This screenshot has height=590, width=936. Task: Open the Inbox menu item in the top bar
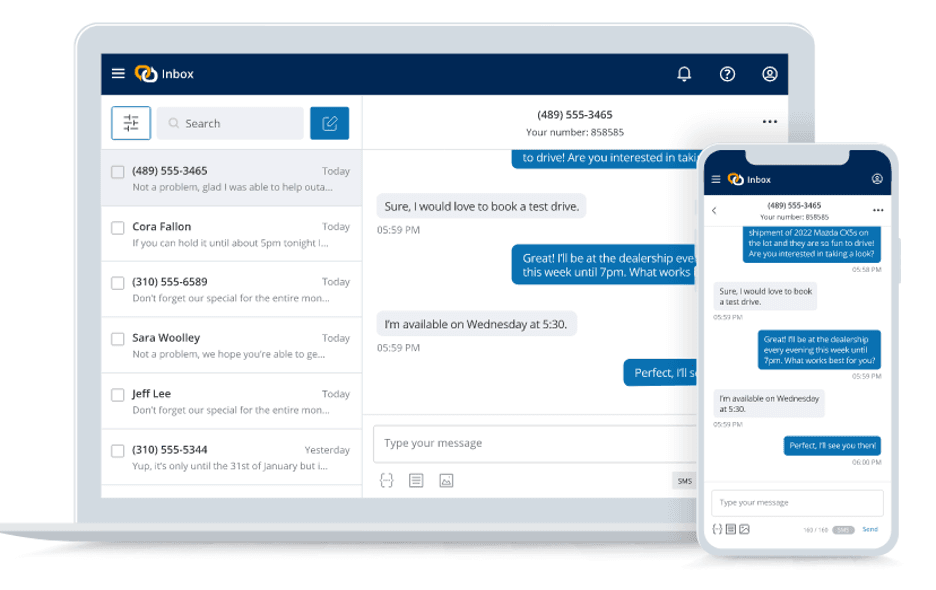coord(177,73)
